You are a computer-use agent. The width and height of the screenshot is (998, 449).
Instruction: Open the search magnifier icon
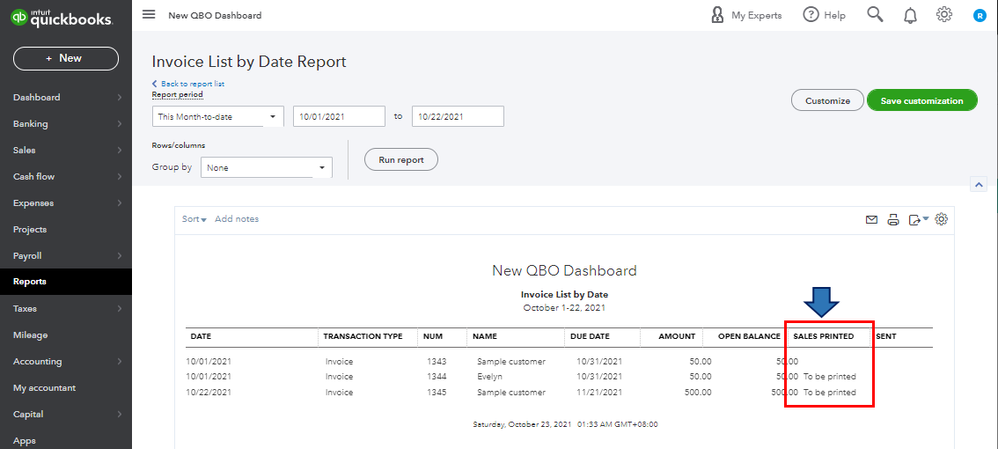[875, 15]
